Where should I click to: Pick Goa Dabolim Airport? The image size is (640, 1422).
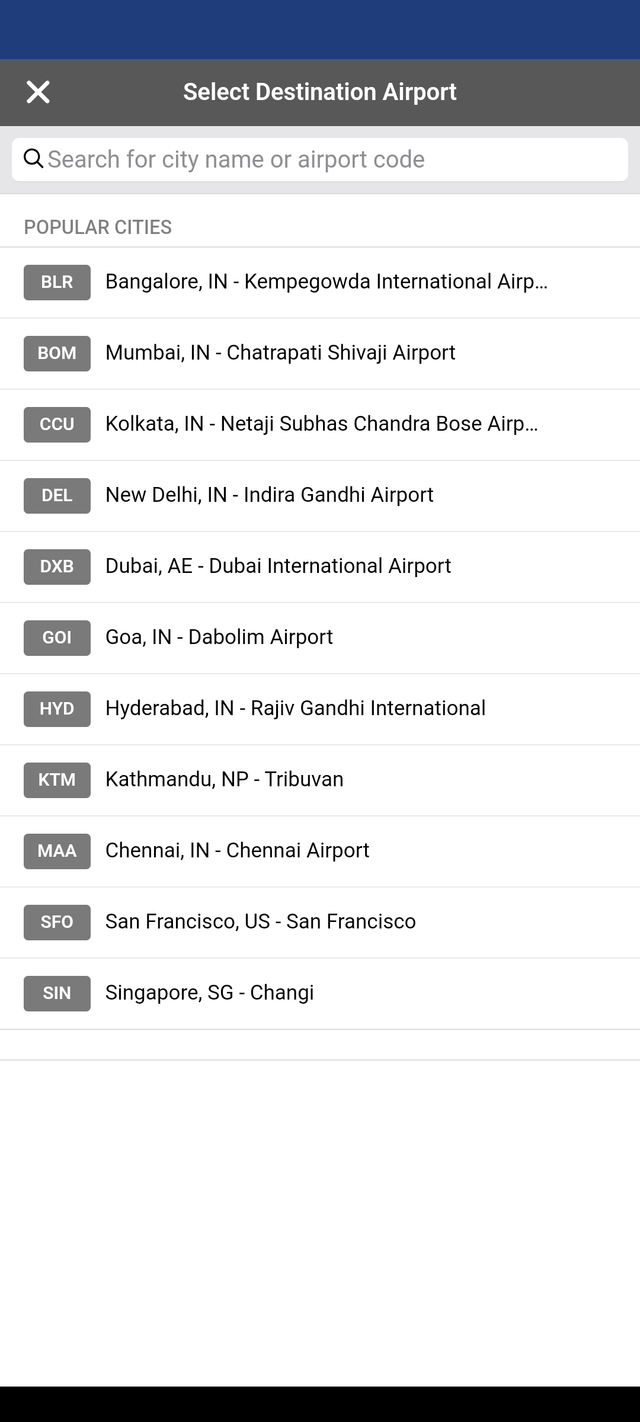coord(320,637)
